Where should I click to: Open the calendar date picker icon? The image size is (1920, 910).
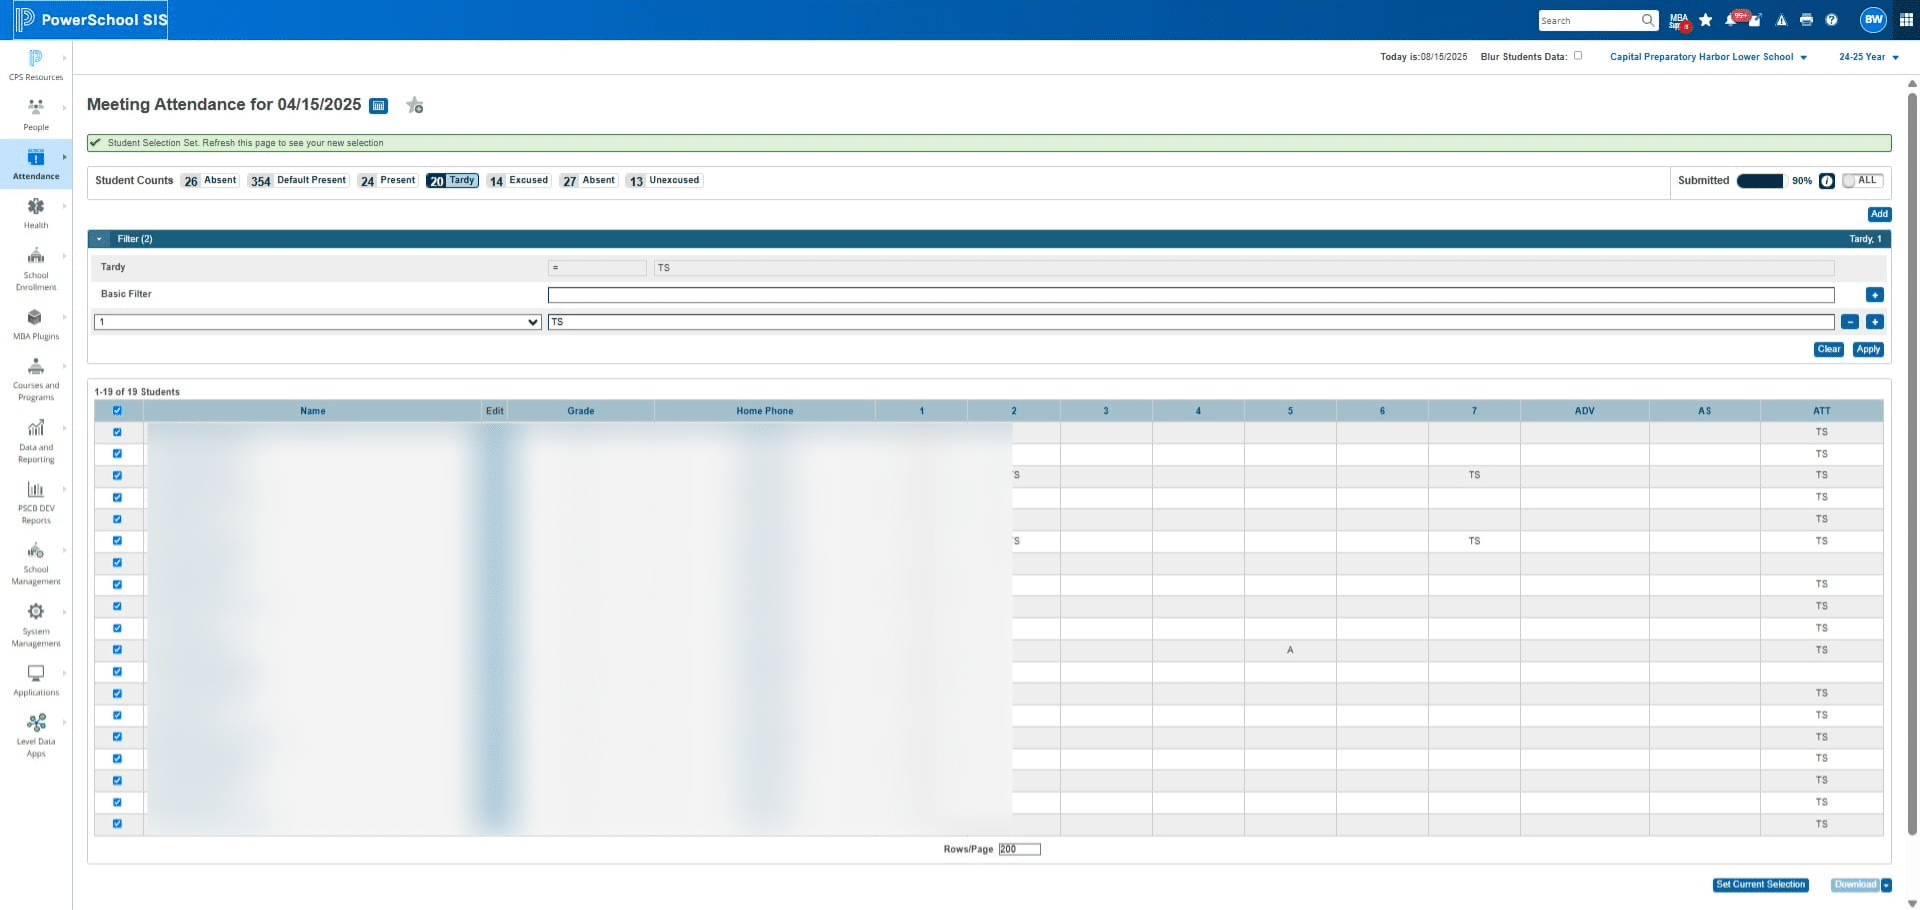pos(379,106)
